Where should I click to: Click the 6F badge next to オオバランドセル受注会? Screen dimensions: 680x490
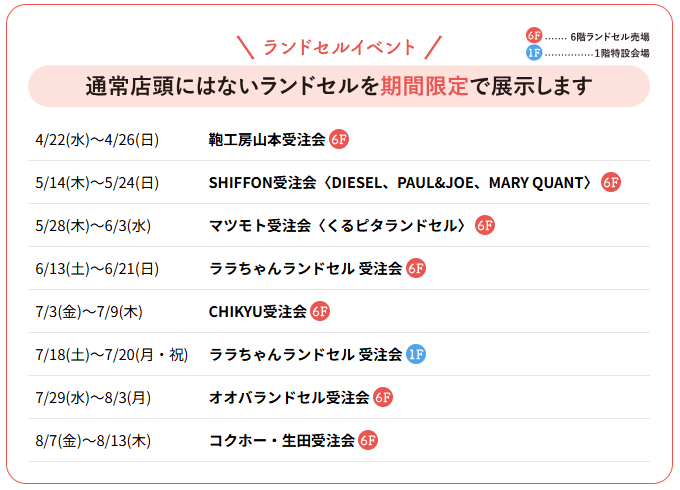tap(383, 397)
